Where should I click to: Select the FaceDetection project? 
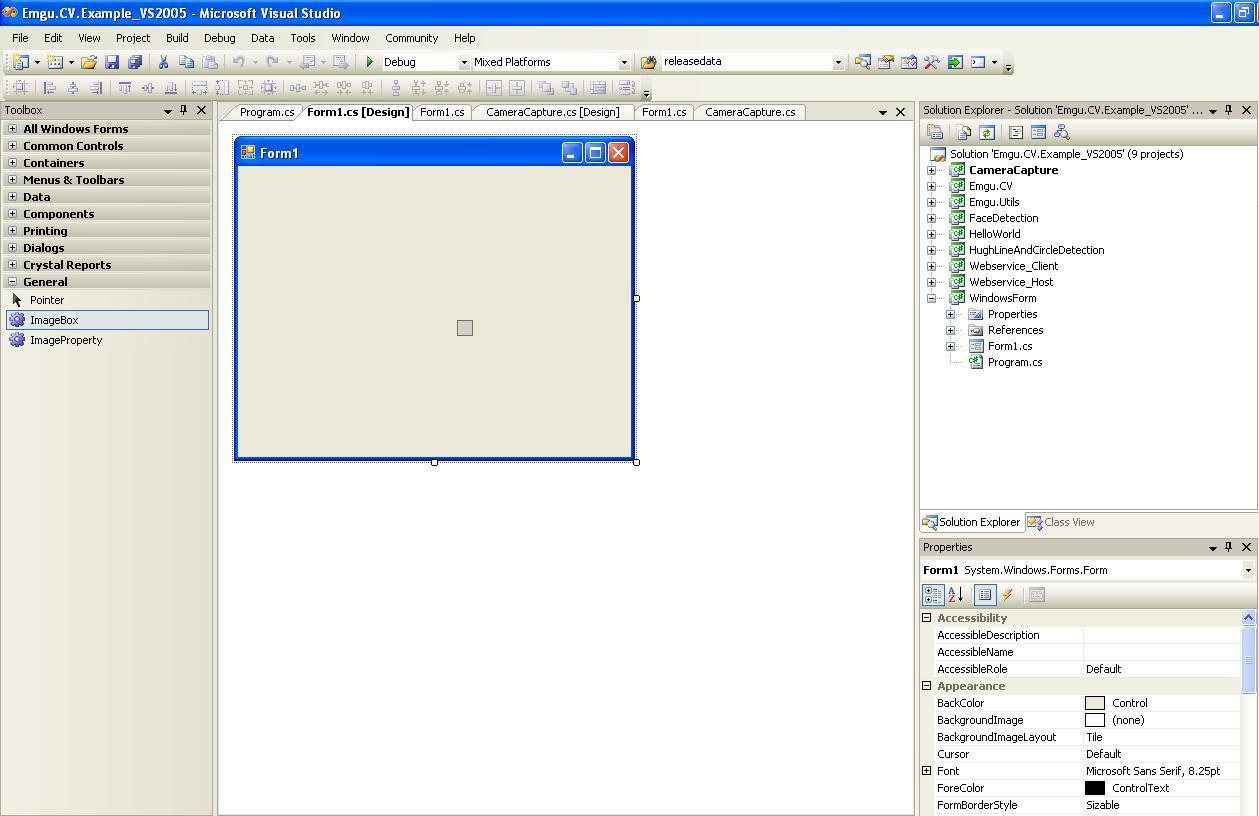click(x=1003, y=218)
